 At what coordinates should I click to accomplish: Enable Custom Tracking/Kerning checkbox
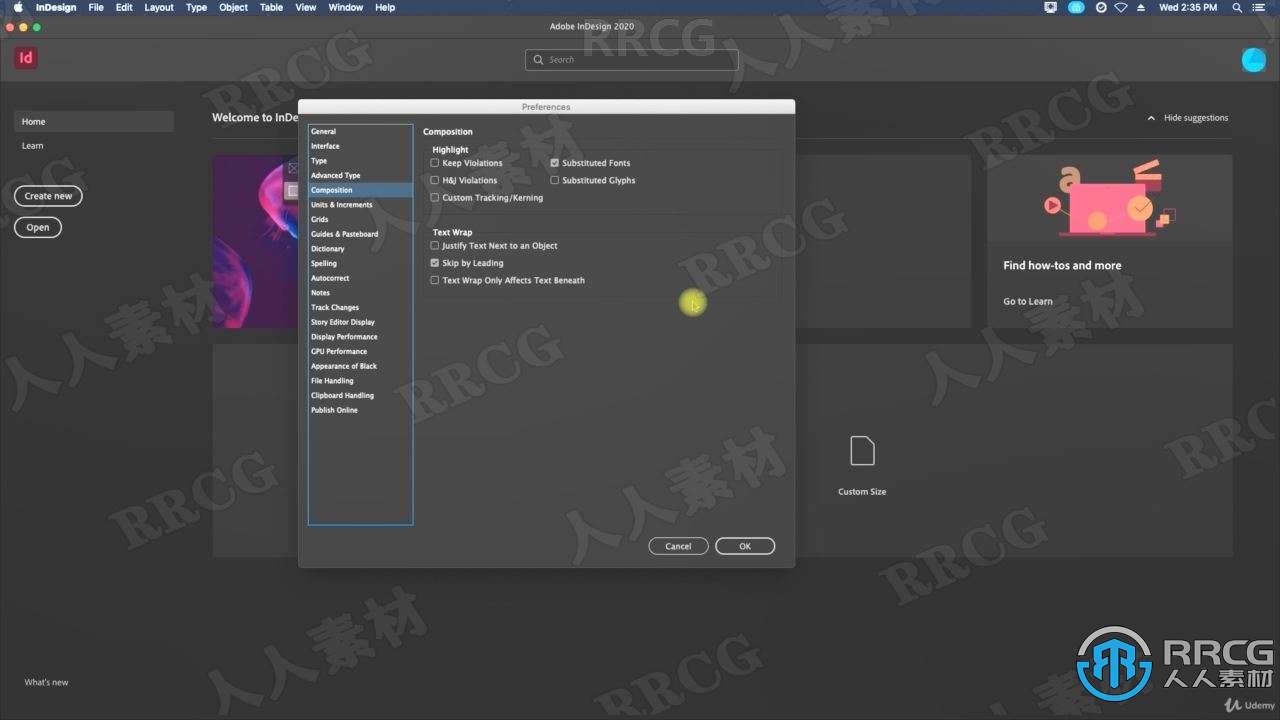click(x=435, y=198)
